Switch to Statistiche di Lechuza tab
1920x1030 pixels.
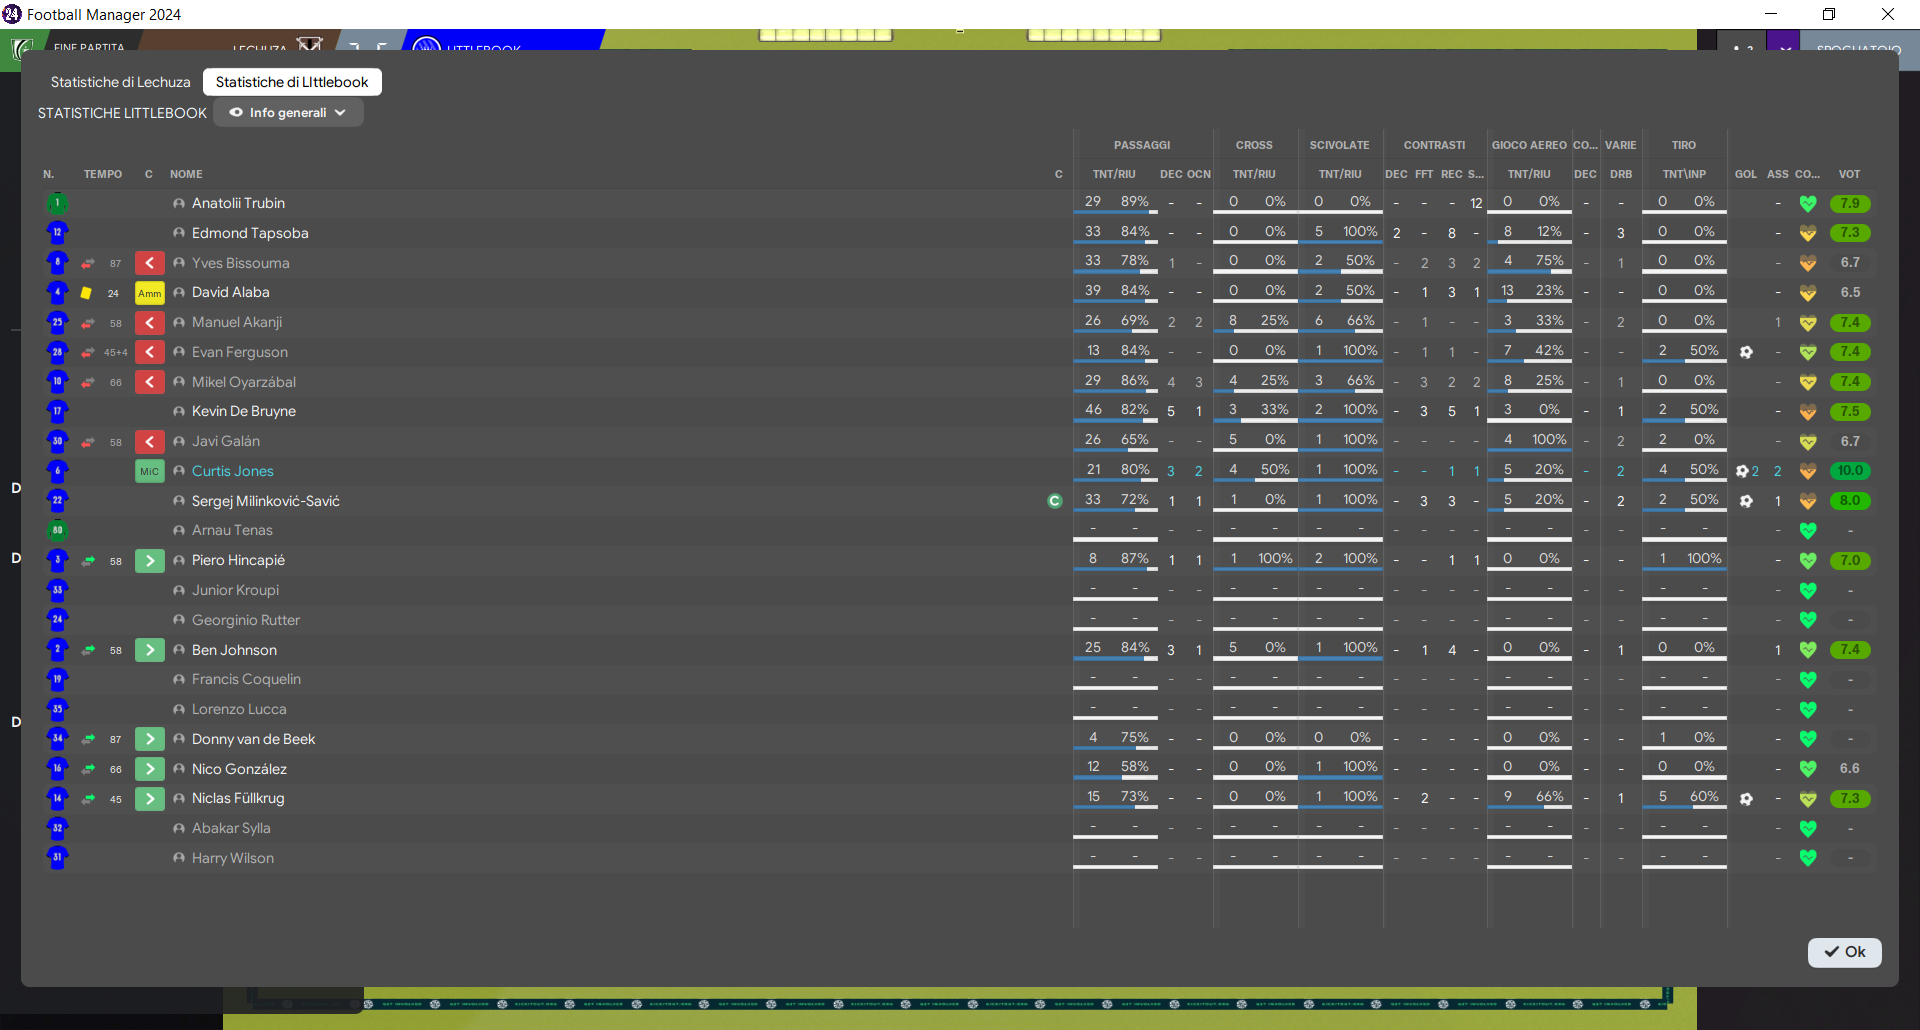[120, 82]
